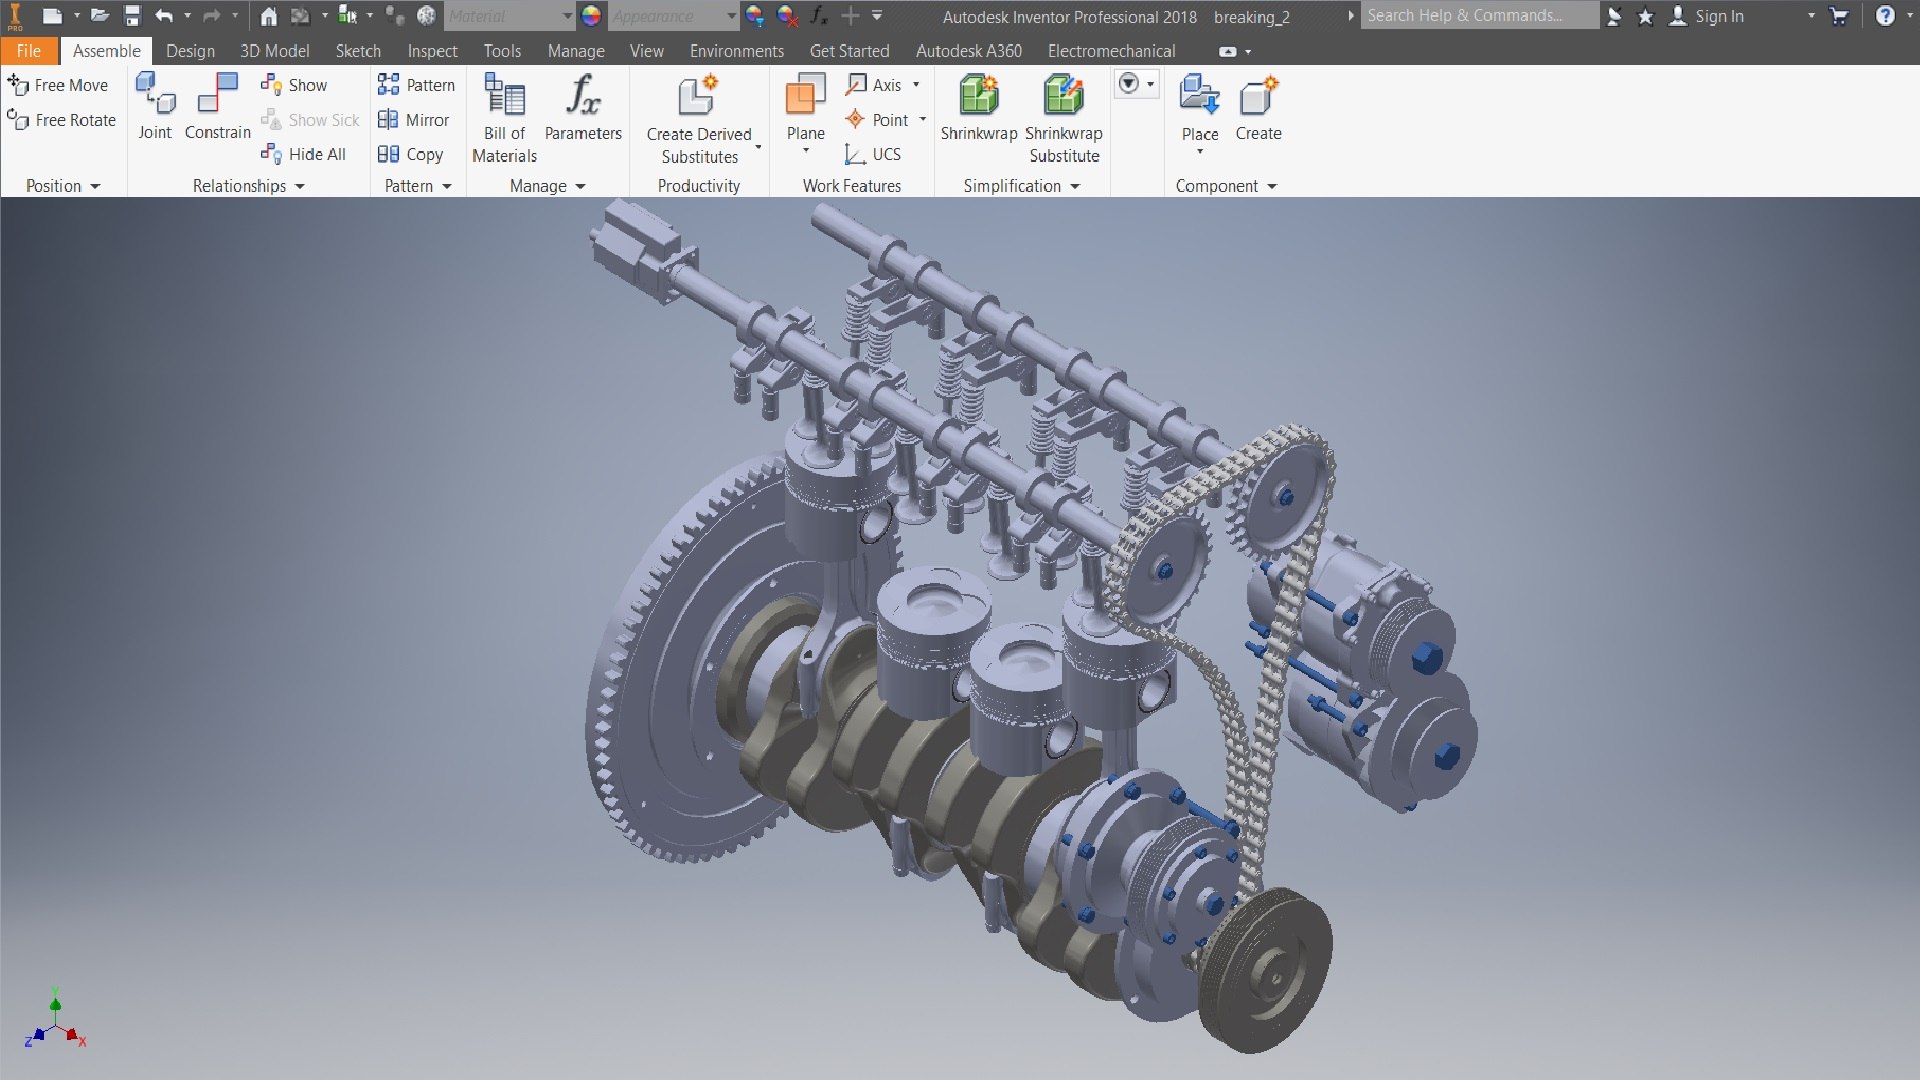1920x1080 pixels.
Task: Undo the last action
Action: [x=164, y=15]
